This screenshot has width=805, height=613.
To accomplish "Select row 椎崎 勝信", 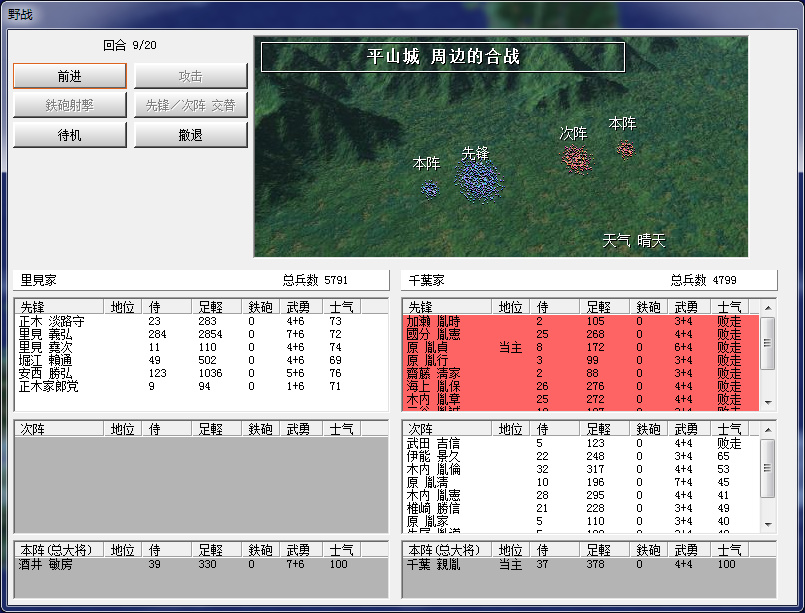I will (581, 508).
